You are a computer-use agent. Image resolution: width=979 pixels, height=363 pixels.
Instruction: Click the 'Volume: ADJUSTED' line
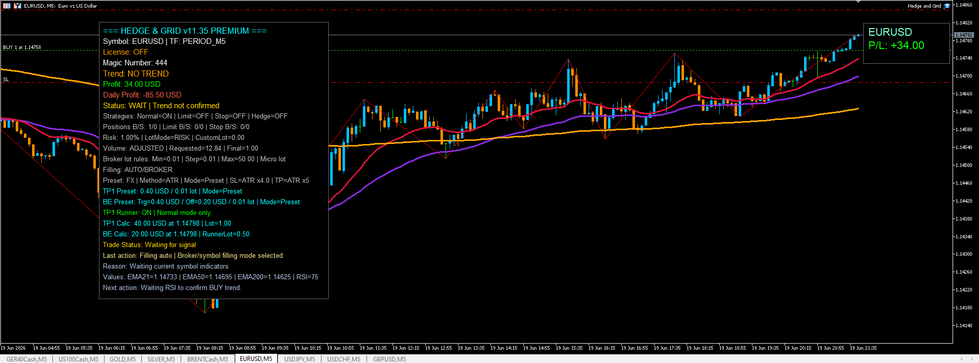[x=180, y=148]
